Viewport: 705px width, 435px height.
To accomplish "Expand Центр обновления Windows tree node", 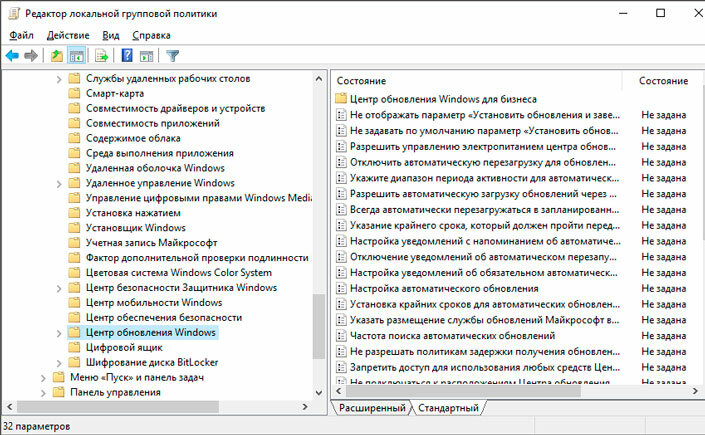I will (58, 333).
